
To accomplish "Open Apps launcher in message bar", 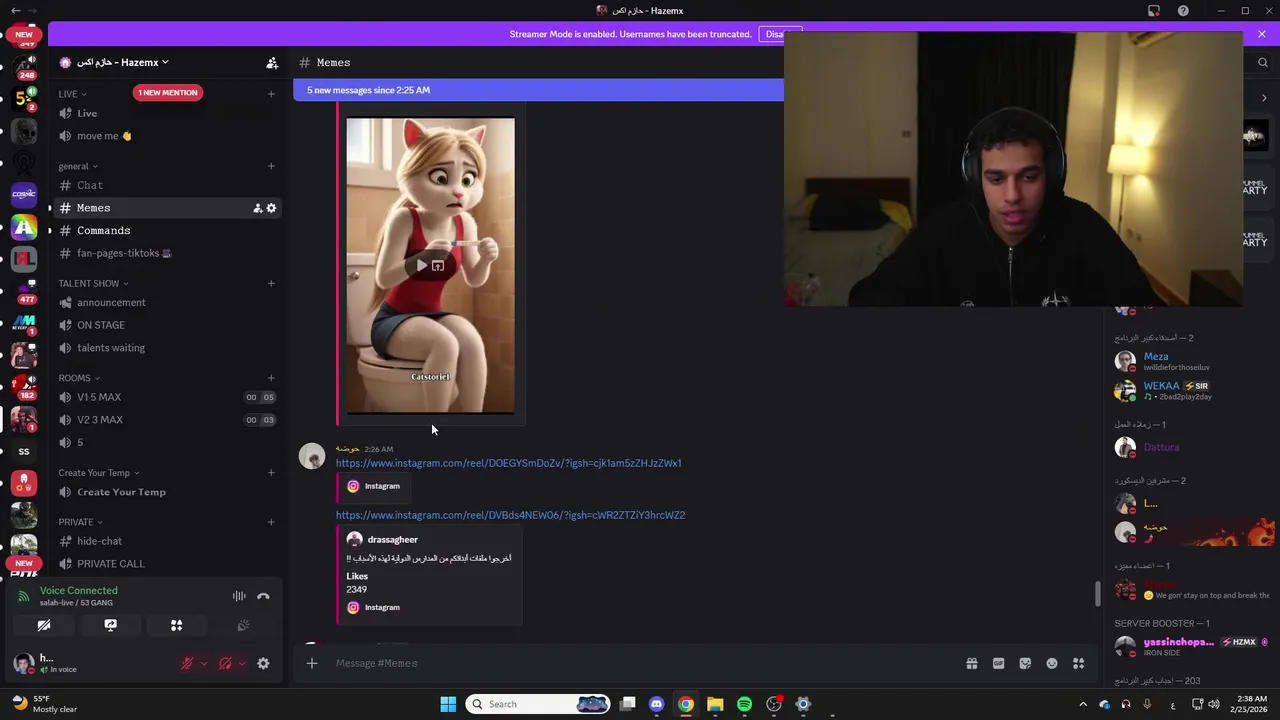I will pos(1078,663).
